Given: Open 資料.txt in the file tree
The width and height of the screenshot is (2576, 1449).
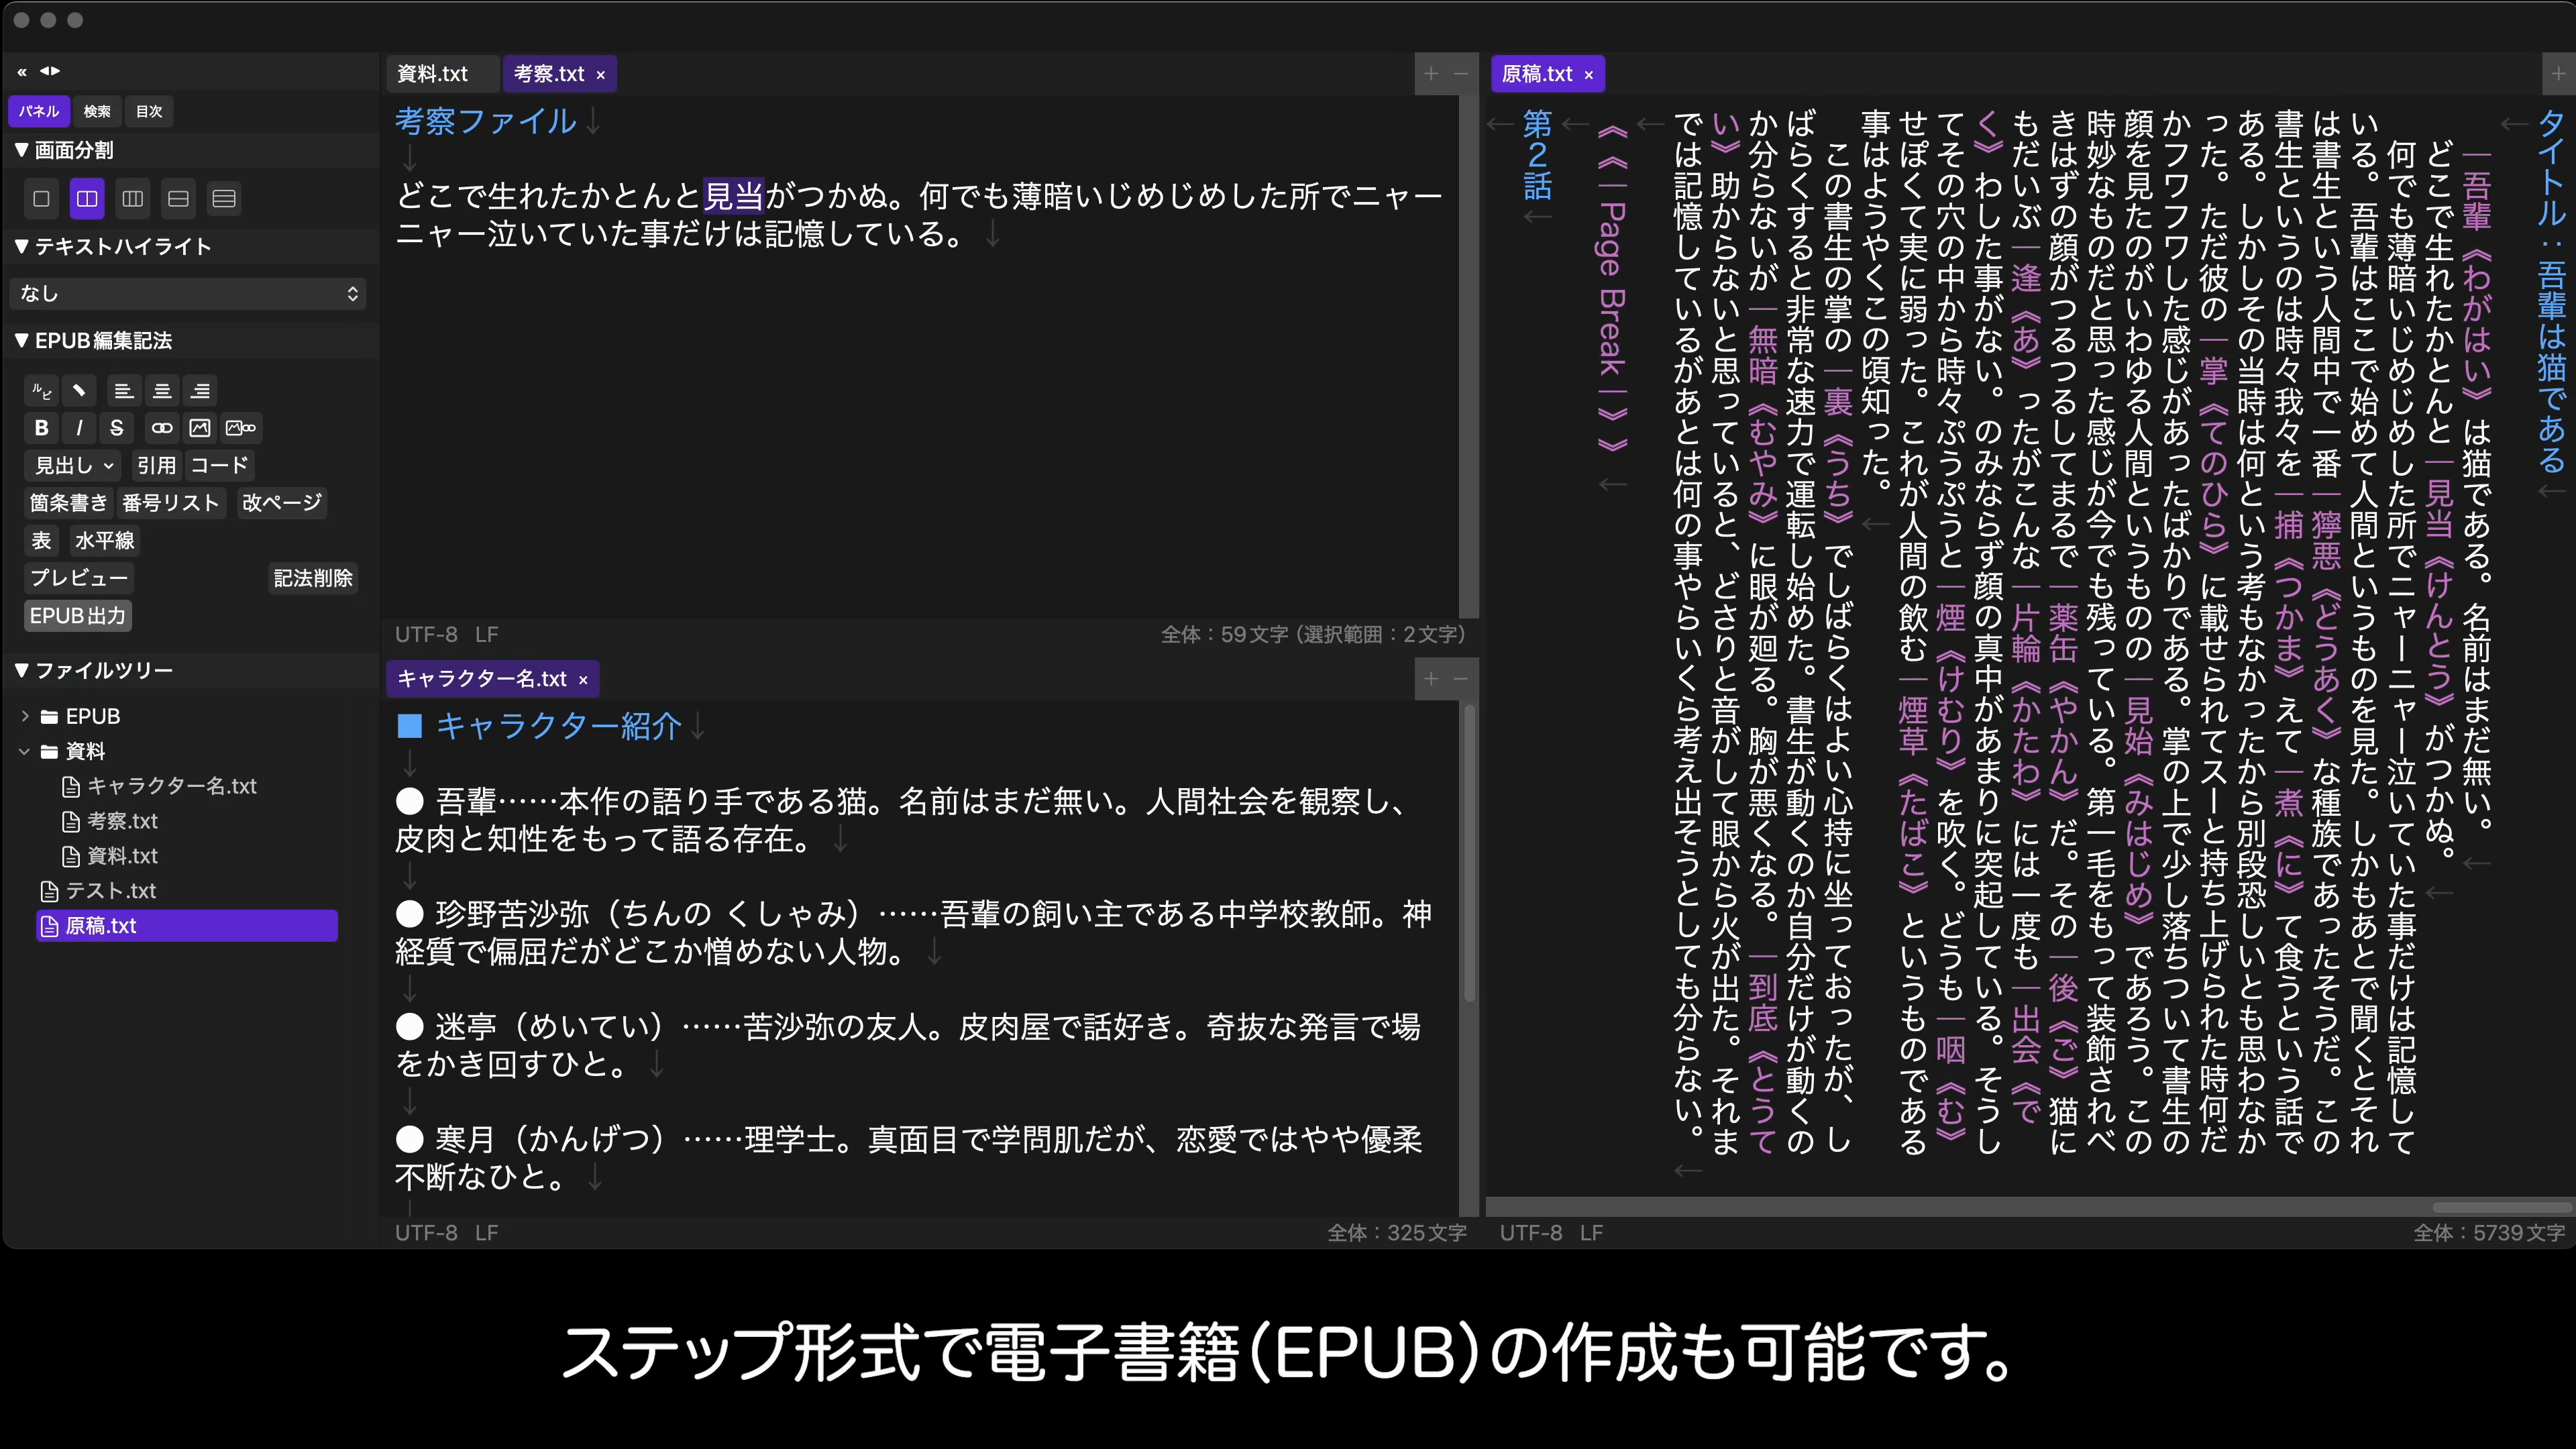Looking at the screenshot, I should pyautogui.click(x=110, y=856).
